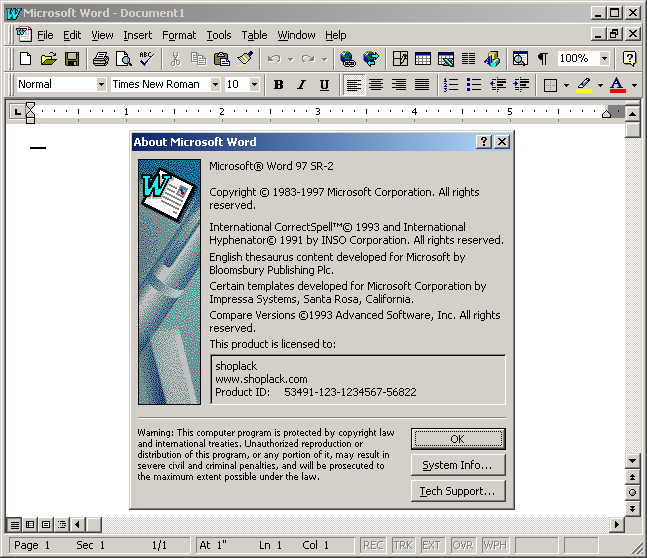647x558 pixels.
Task: Open the Edit menu
Action: (x=72, y=35)
